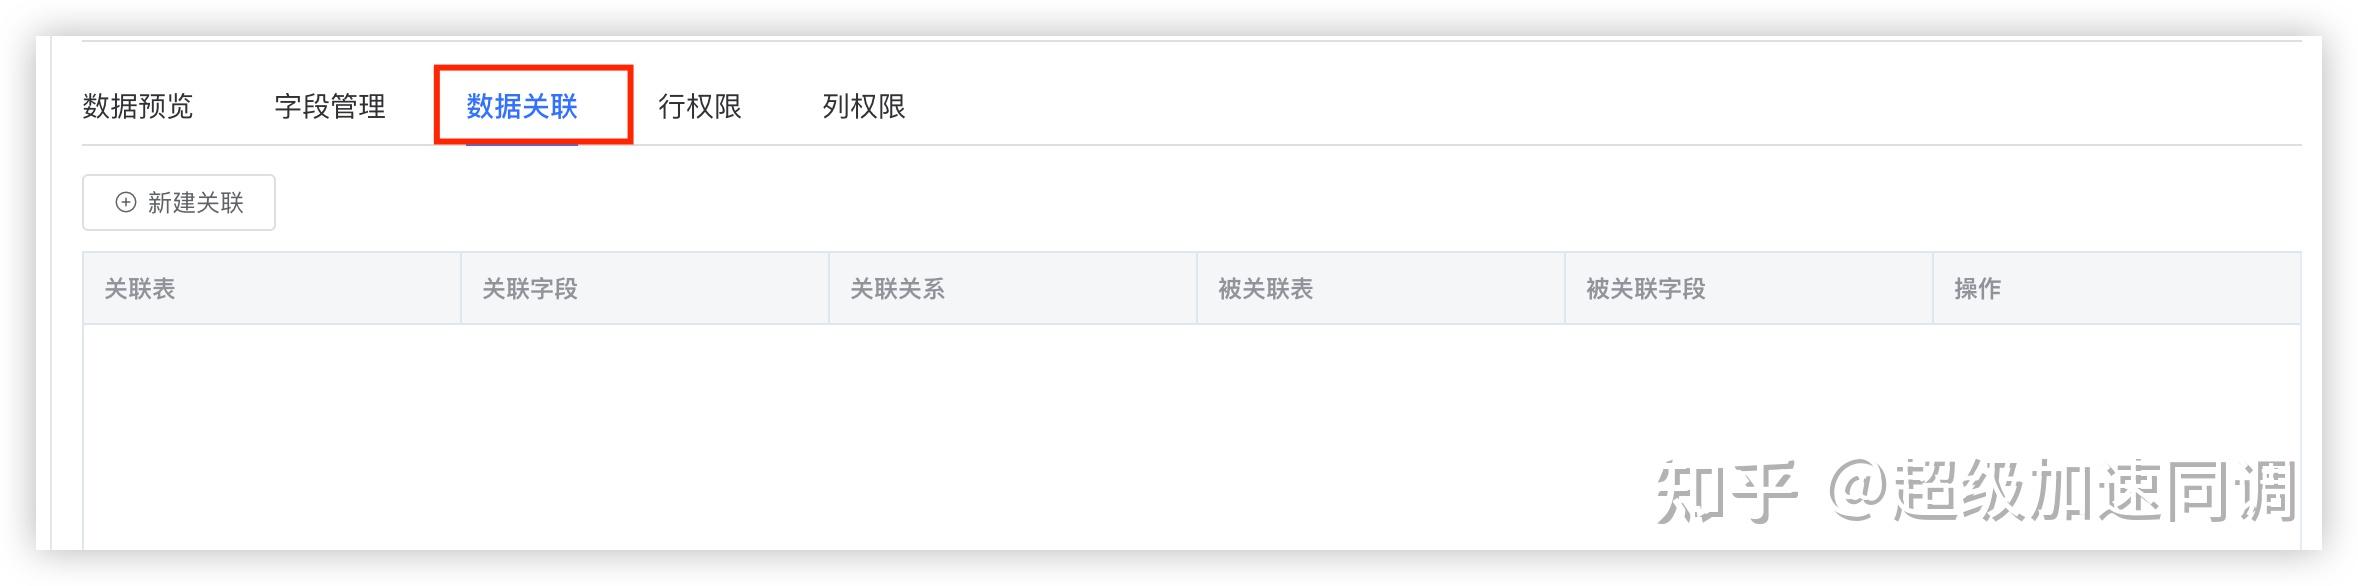
Task: Select the 关联字段 column header
Action: [530, 289]
